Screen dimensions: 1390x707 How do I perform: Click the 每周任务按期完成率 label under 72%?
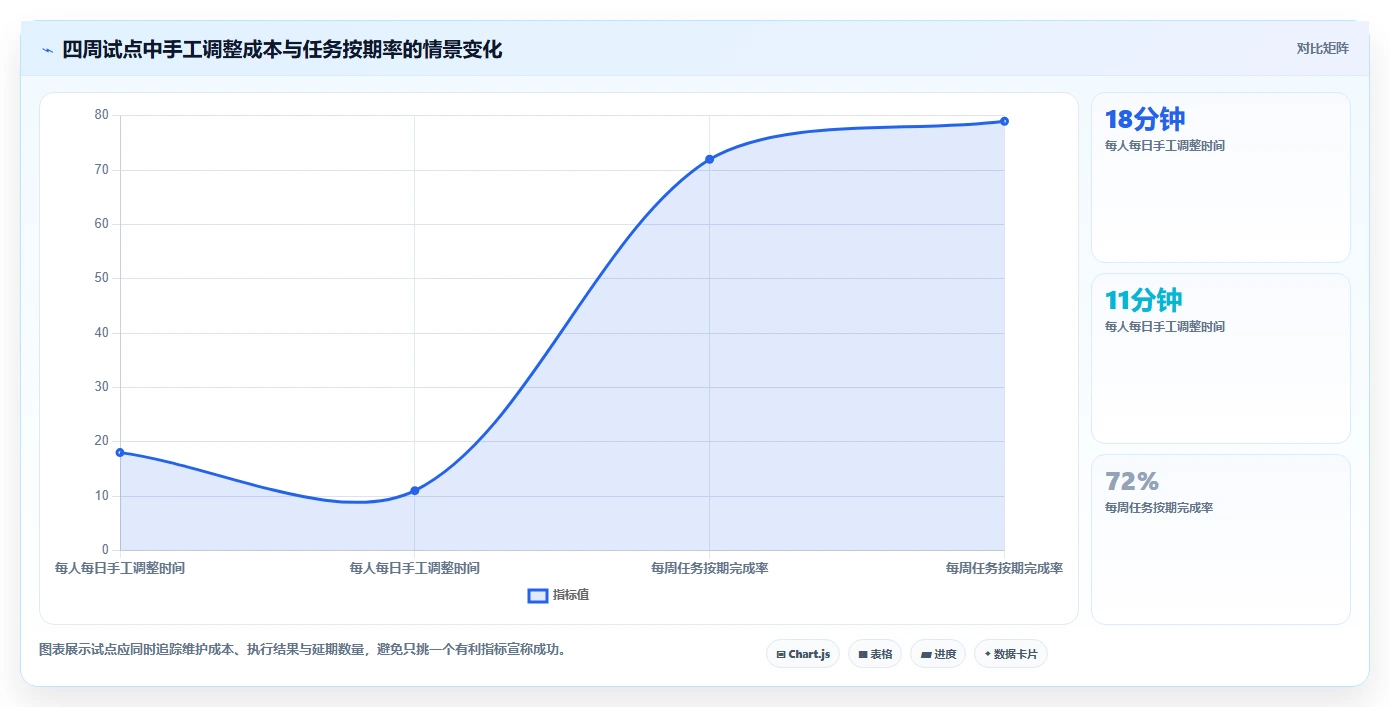pos(1159,508)
